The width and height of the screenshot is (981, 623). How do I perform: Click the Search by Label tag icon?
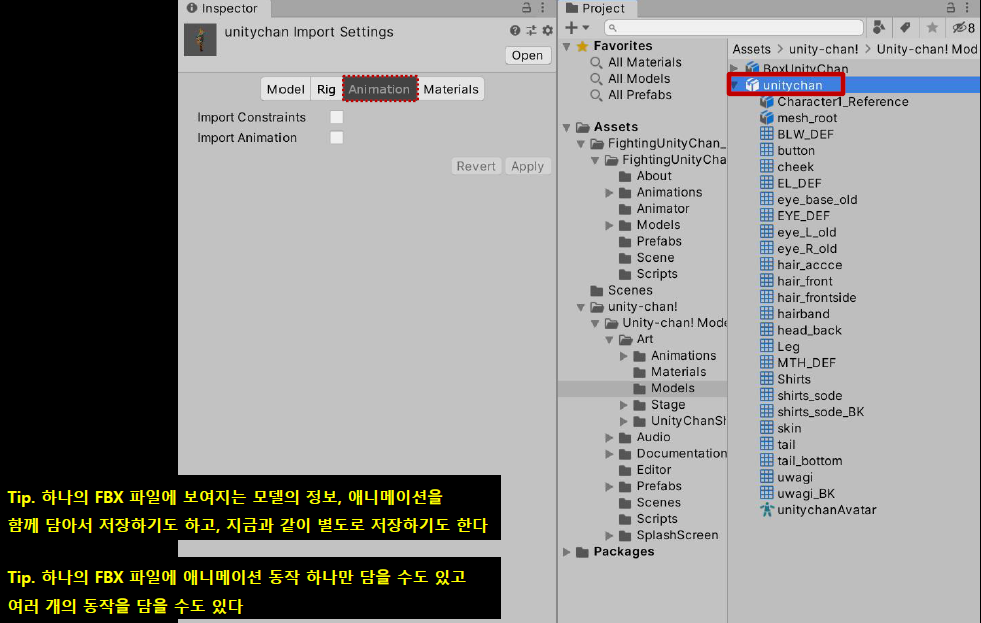click(905, 28)
